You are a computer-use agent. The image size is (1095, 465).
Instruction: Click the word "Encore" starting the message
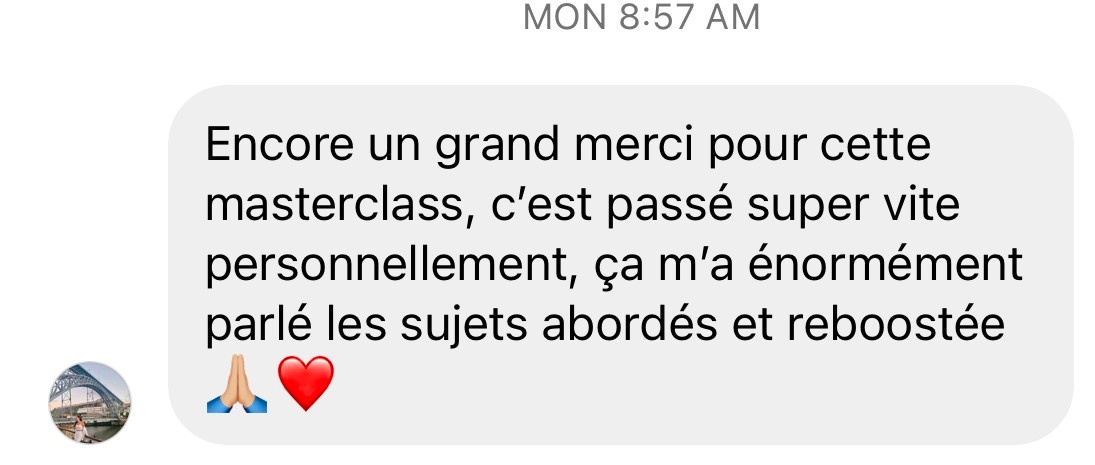pyautogui.click(x=279, y=145)
